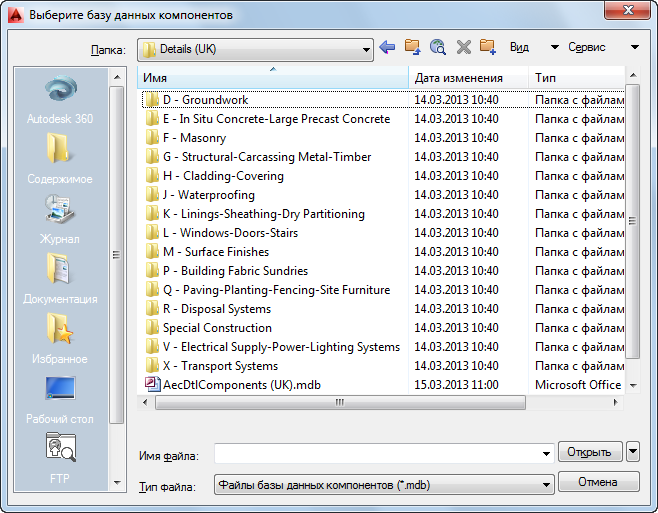Open the Сервис menu
Viewport: 658px width, 513px height.
coord(587,47)
